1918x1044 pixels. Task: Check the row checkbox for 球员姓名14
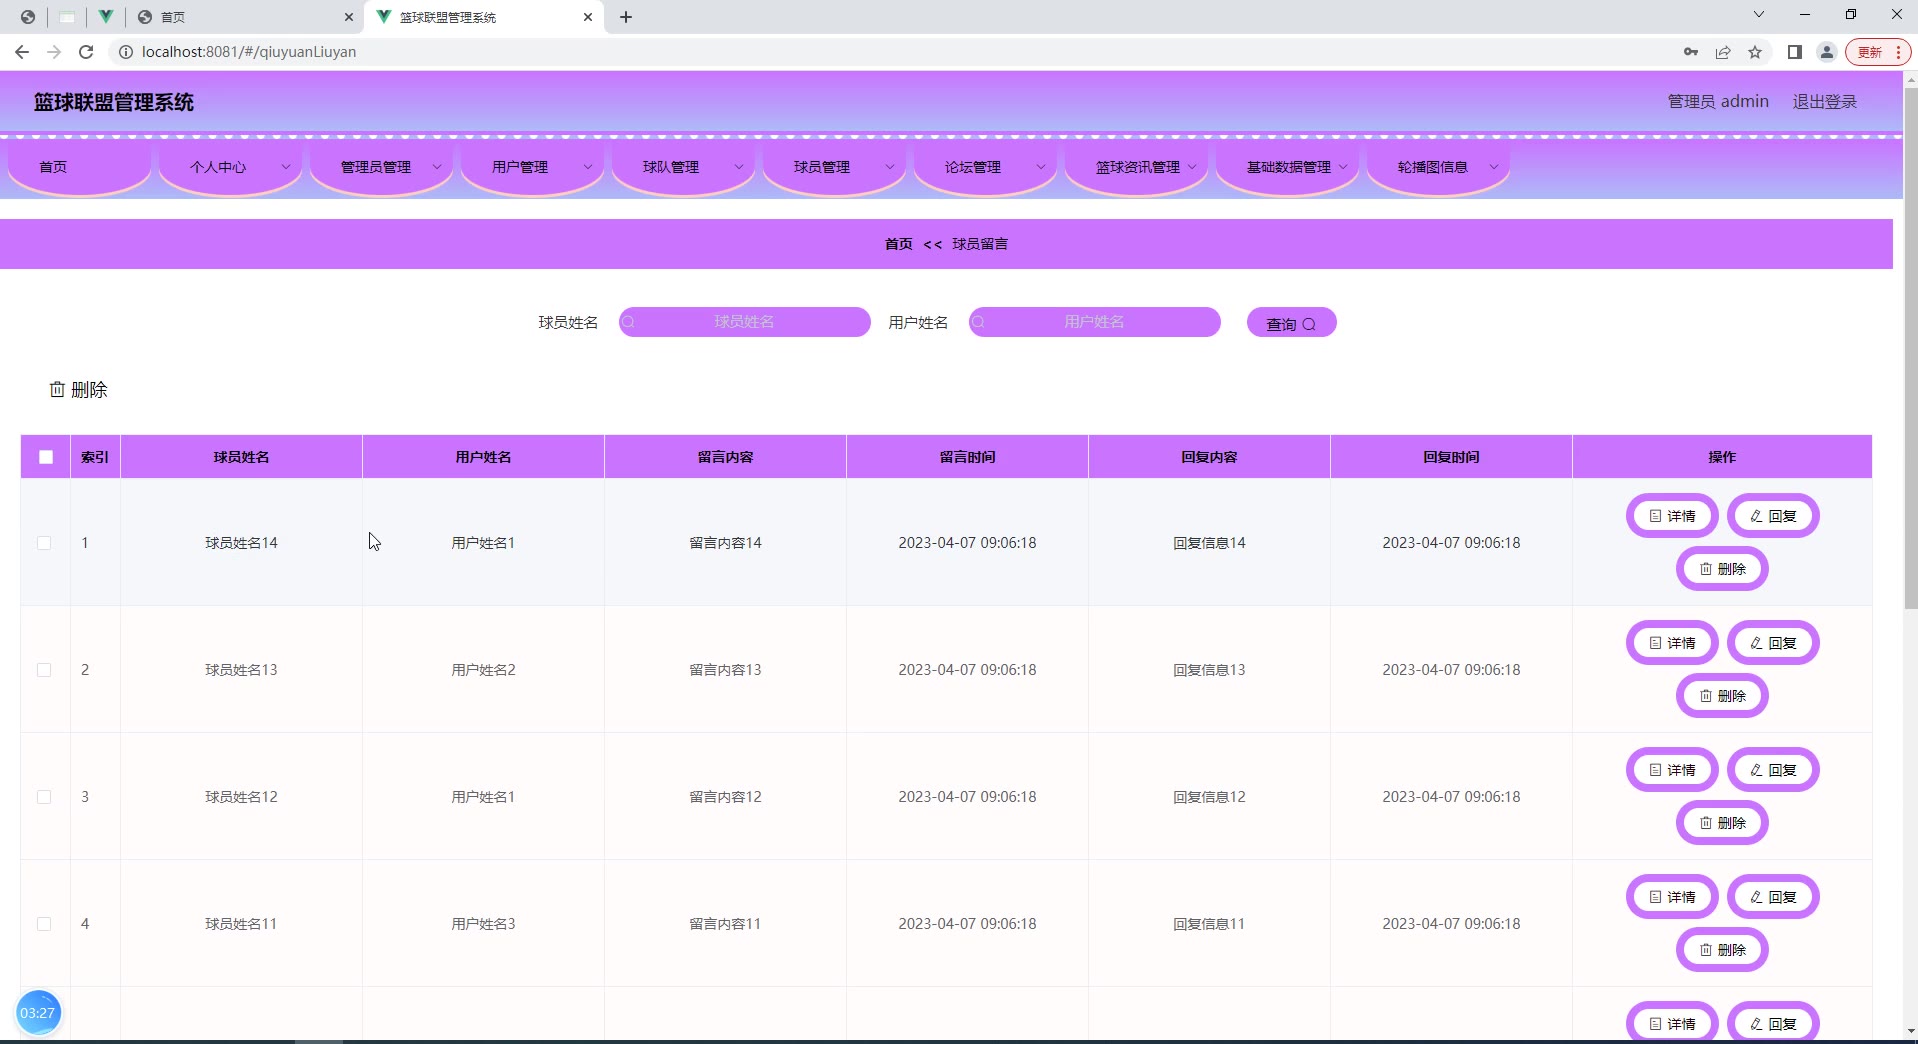click(x=44, y=543)
